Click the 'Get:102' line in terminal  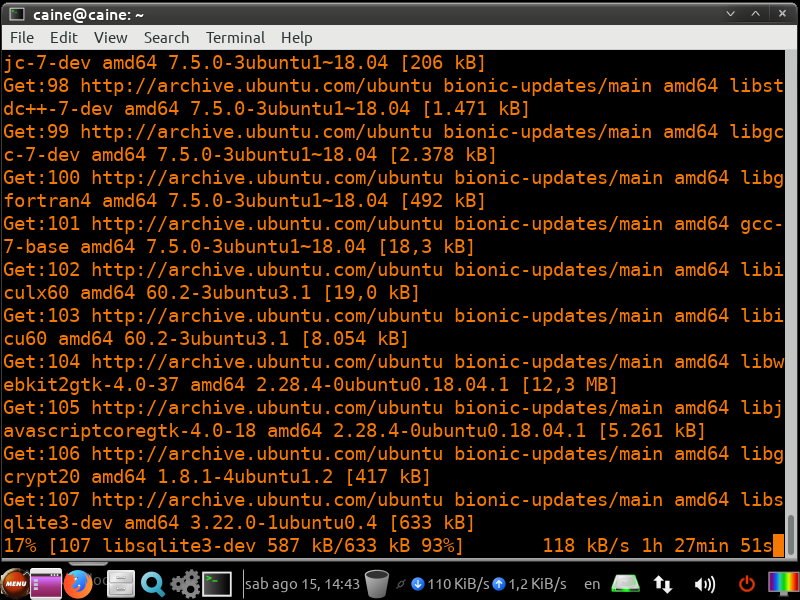click(x=393, y=269)
